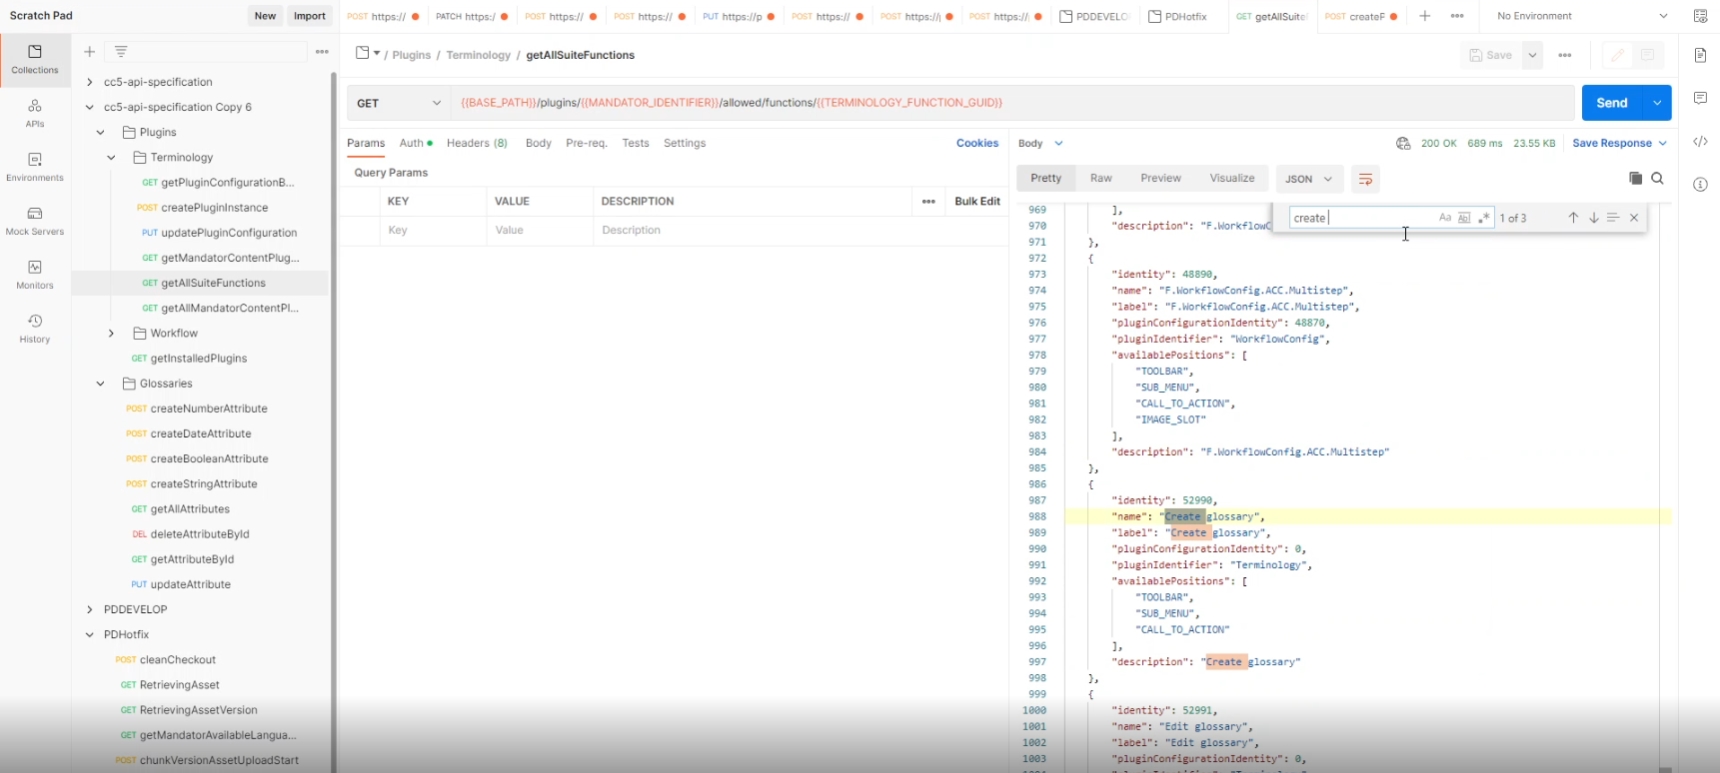Click the response search magnifier icon

point(1657,179)
